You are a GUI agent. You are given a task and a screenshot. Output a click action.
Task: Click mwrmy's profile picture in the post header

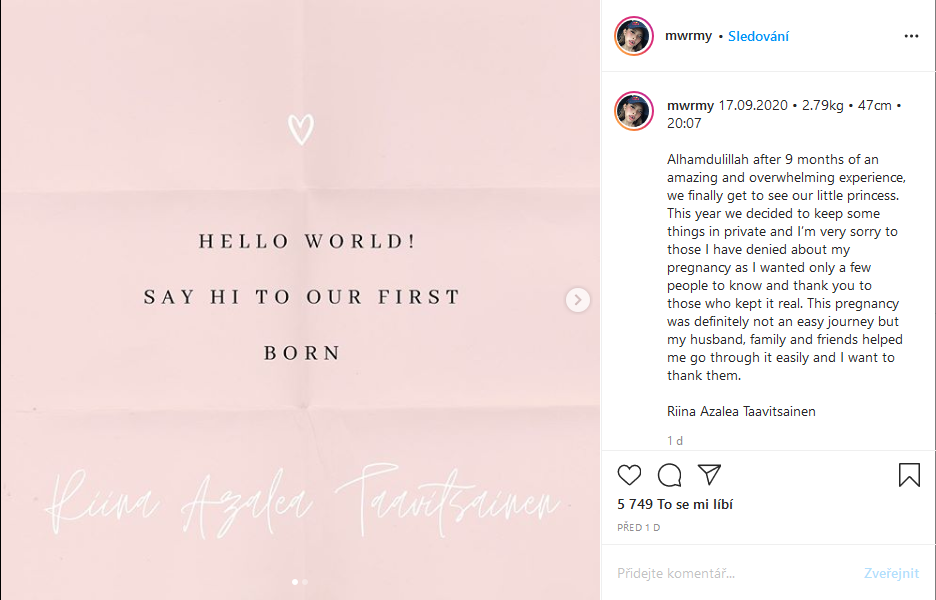[634, 36]
